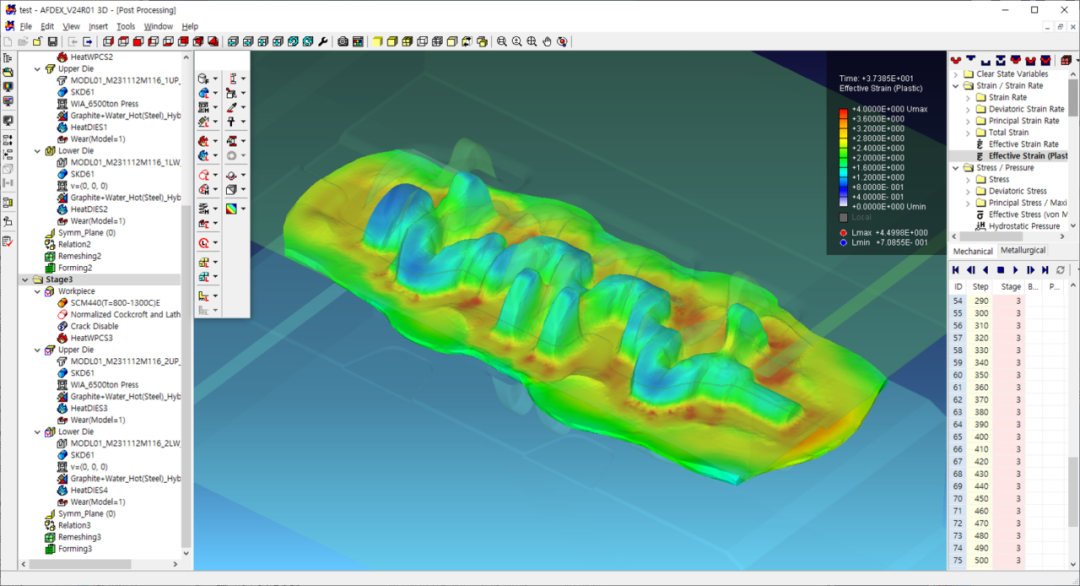Click the Stage column header
The height and width of the screenshot is (586, 1080).
[x=1010, y=286]
